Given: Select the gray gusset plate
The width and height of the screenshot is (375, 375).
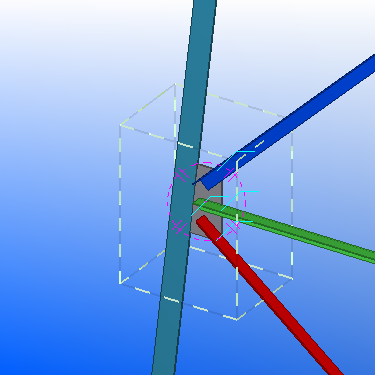Looking at the screenshot, I should [208, 199].
